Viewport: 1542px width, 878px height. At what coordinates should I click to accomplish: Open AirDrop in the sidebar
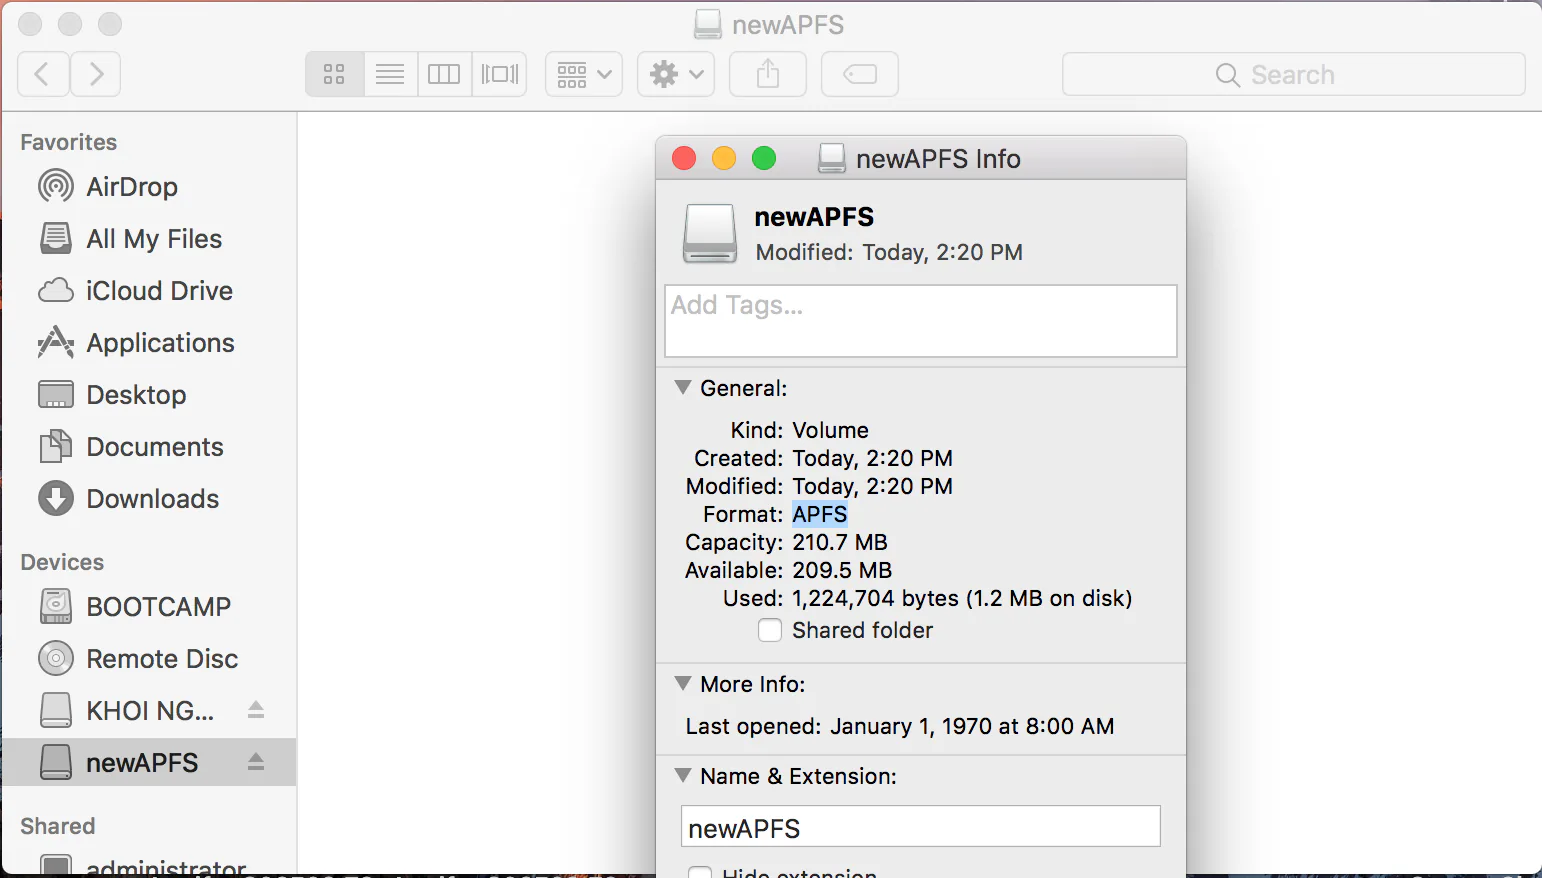point(150,187)
